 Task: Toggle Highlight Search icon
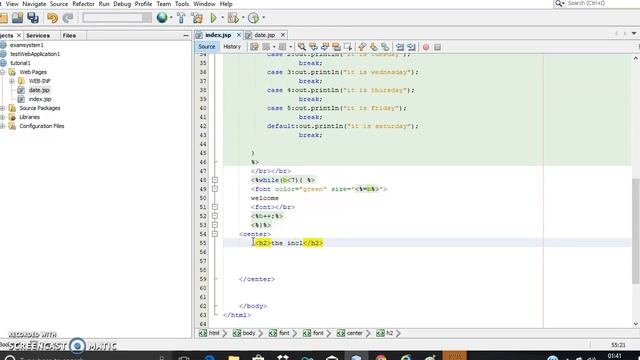(336, 47)
